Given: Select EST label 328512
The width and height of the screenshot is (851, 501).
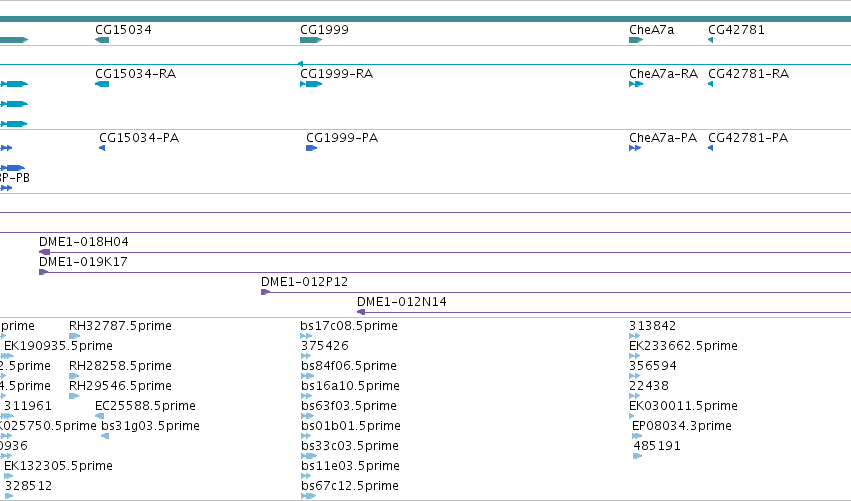Looking at the screenshot, I should pyautogui.click(x=28, y=486).
